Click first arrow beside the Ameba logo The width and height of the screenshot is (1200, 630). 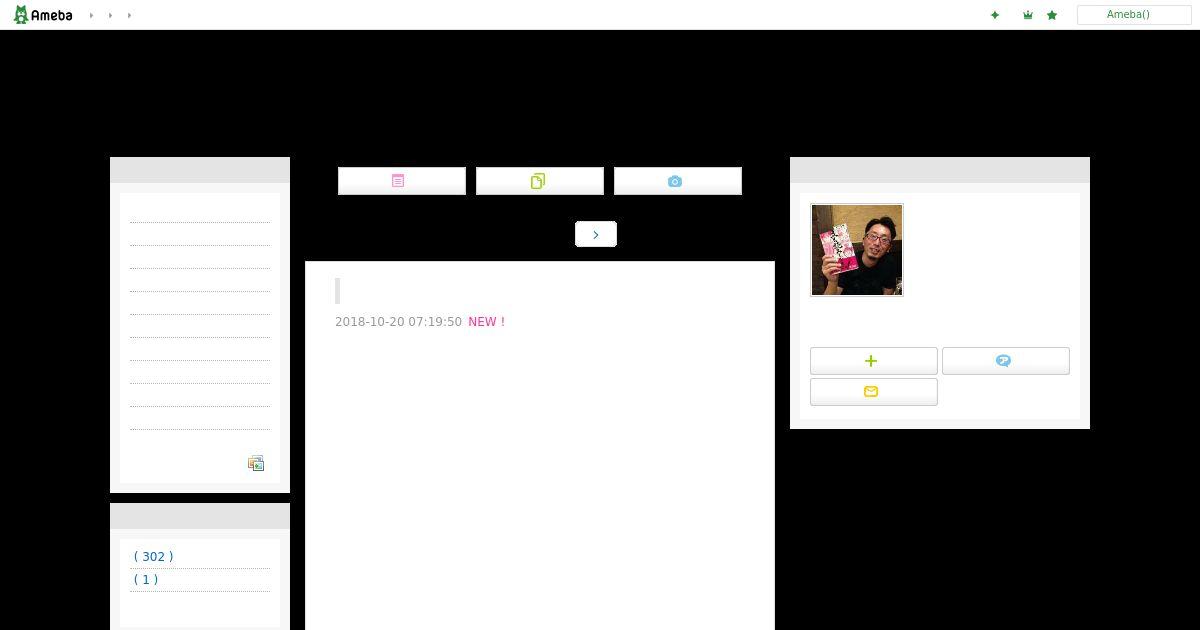pos(91,15)
